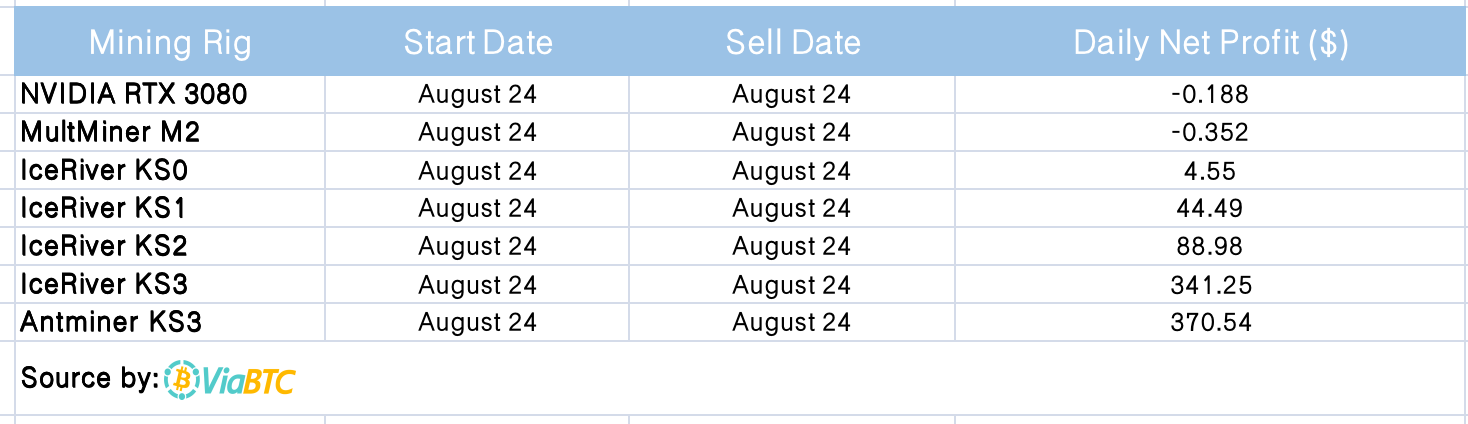This screenshot has width=1468, height=424.
Task: Select the Antminer KS3 cell
Action: 112,323
